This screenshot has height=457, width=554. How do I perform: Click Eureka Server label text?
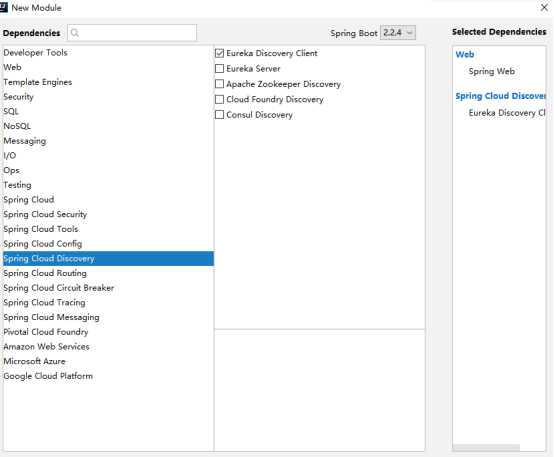pyautogui.click(x=253, y=69)
